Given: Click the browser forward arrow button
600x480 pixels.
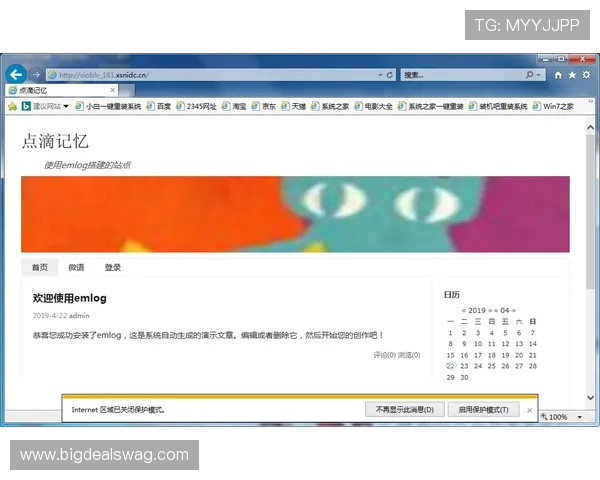Looking at the screenshot, I should coord(36,75).
